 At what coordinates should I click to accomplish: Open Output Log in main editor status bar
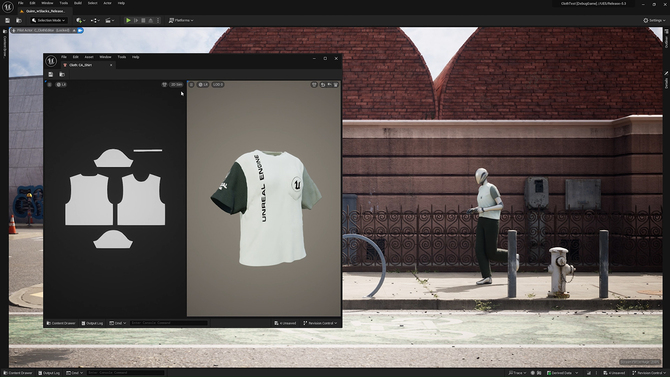(49, 373)
